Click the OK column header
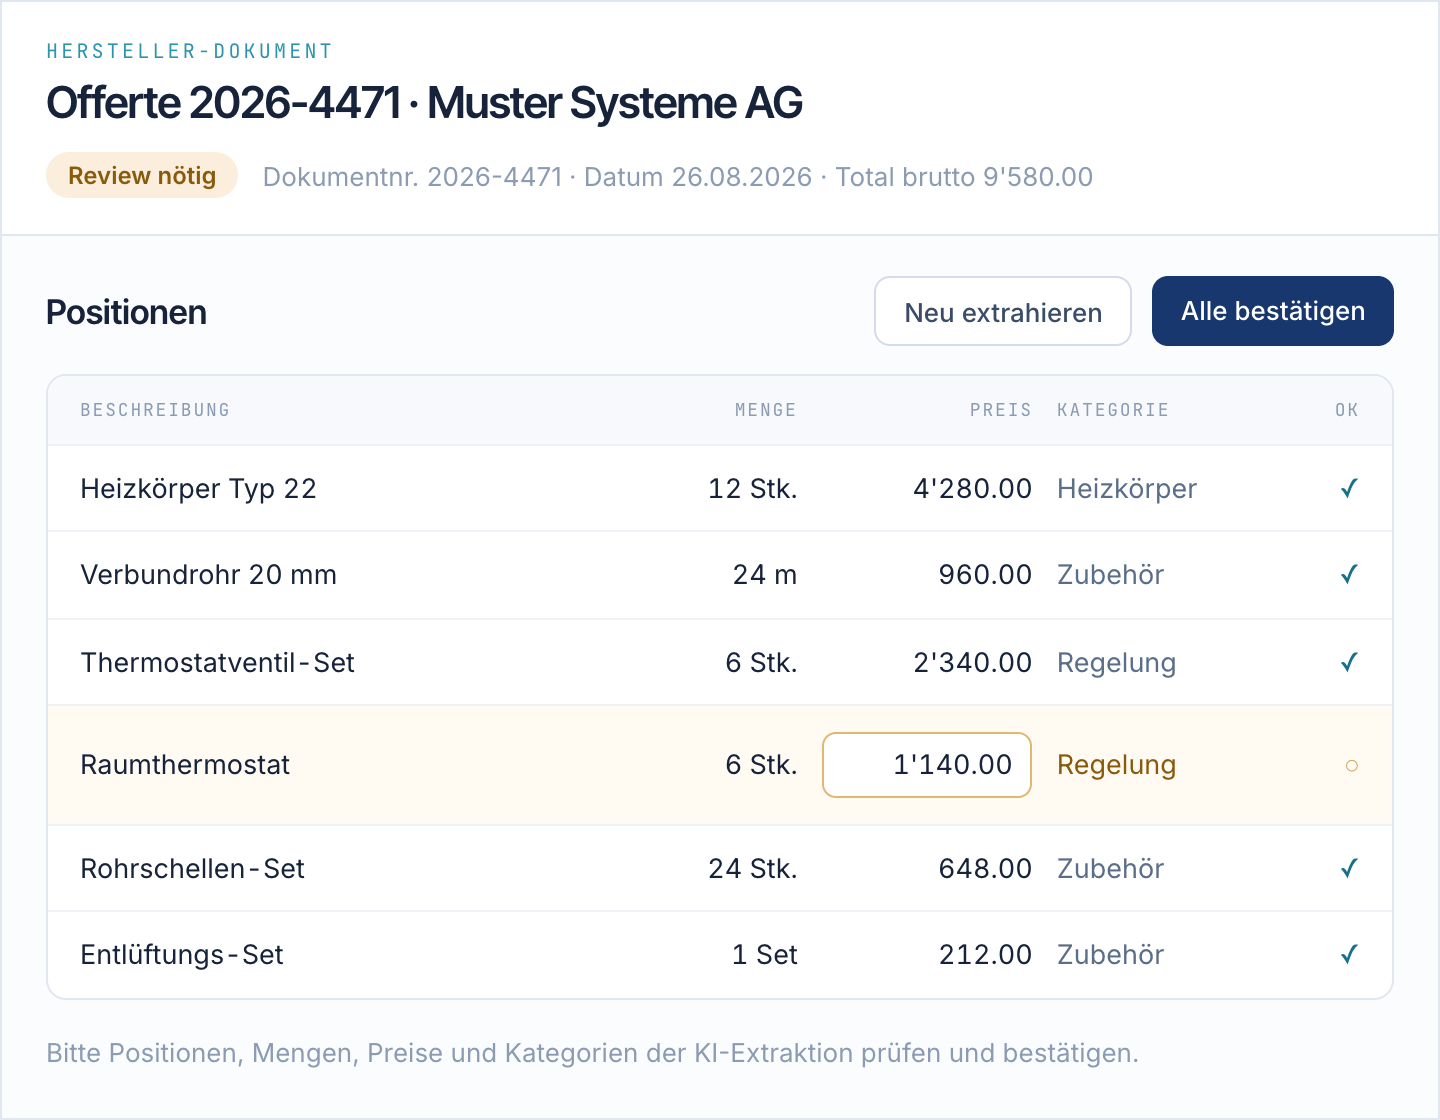This screenshot has width=1440, height=1120. click(x=1347, y=410)
